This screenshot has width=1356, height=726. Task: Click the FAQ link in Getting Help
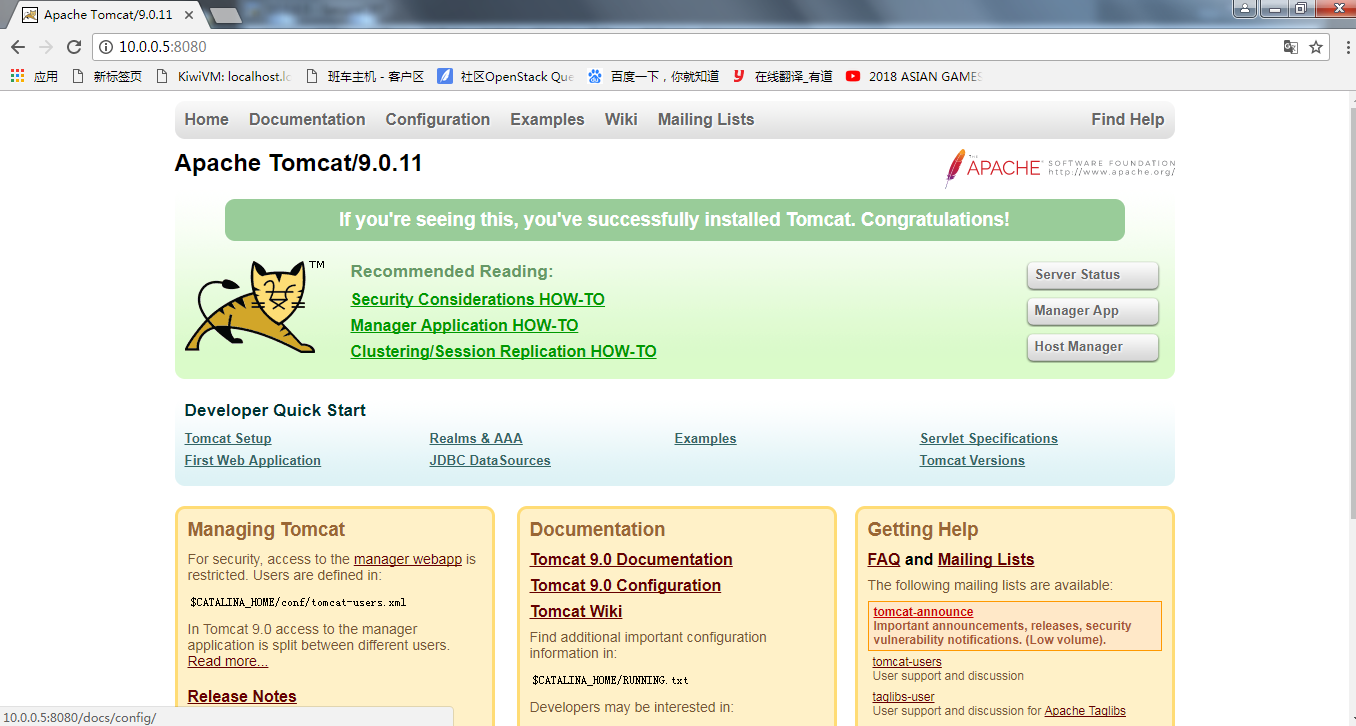click(884, 559)
